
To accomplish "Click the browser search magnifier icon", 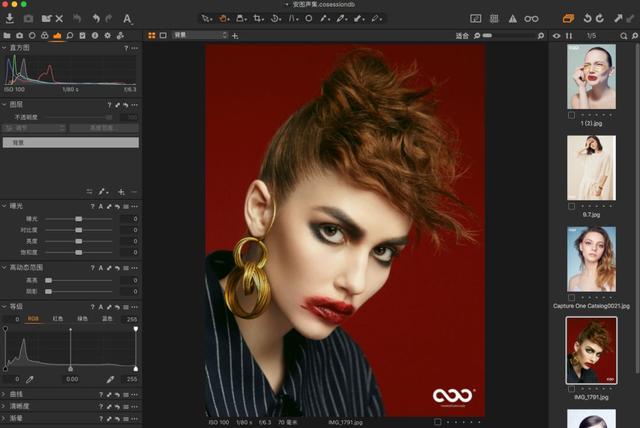I will coord(623,36).
